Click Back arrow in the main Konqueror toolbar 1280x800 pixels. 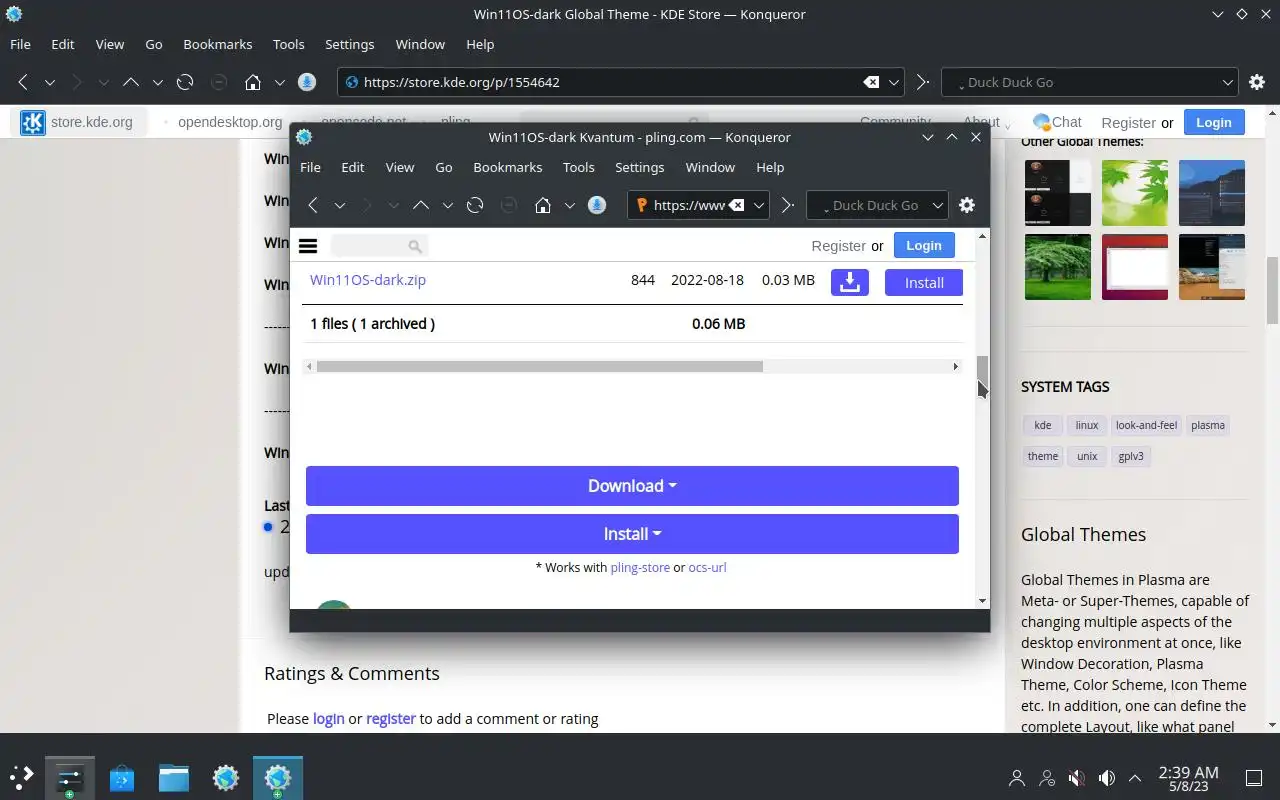click(23, 82)
